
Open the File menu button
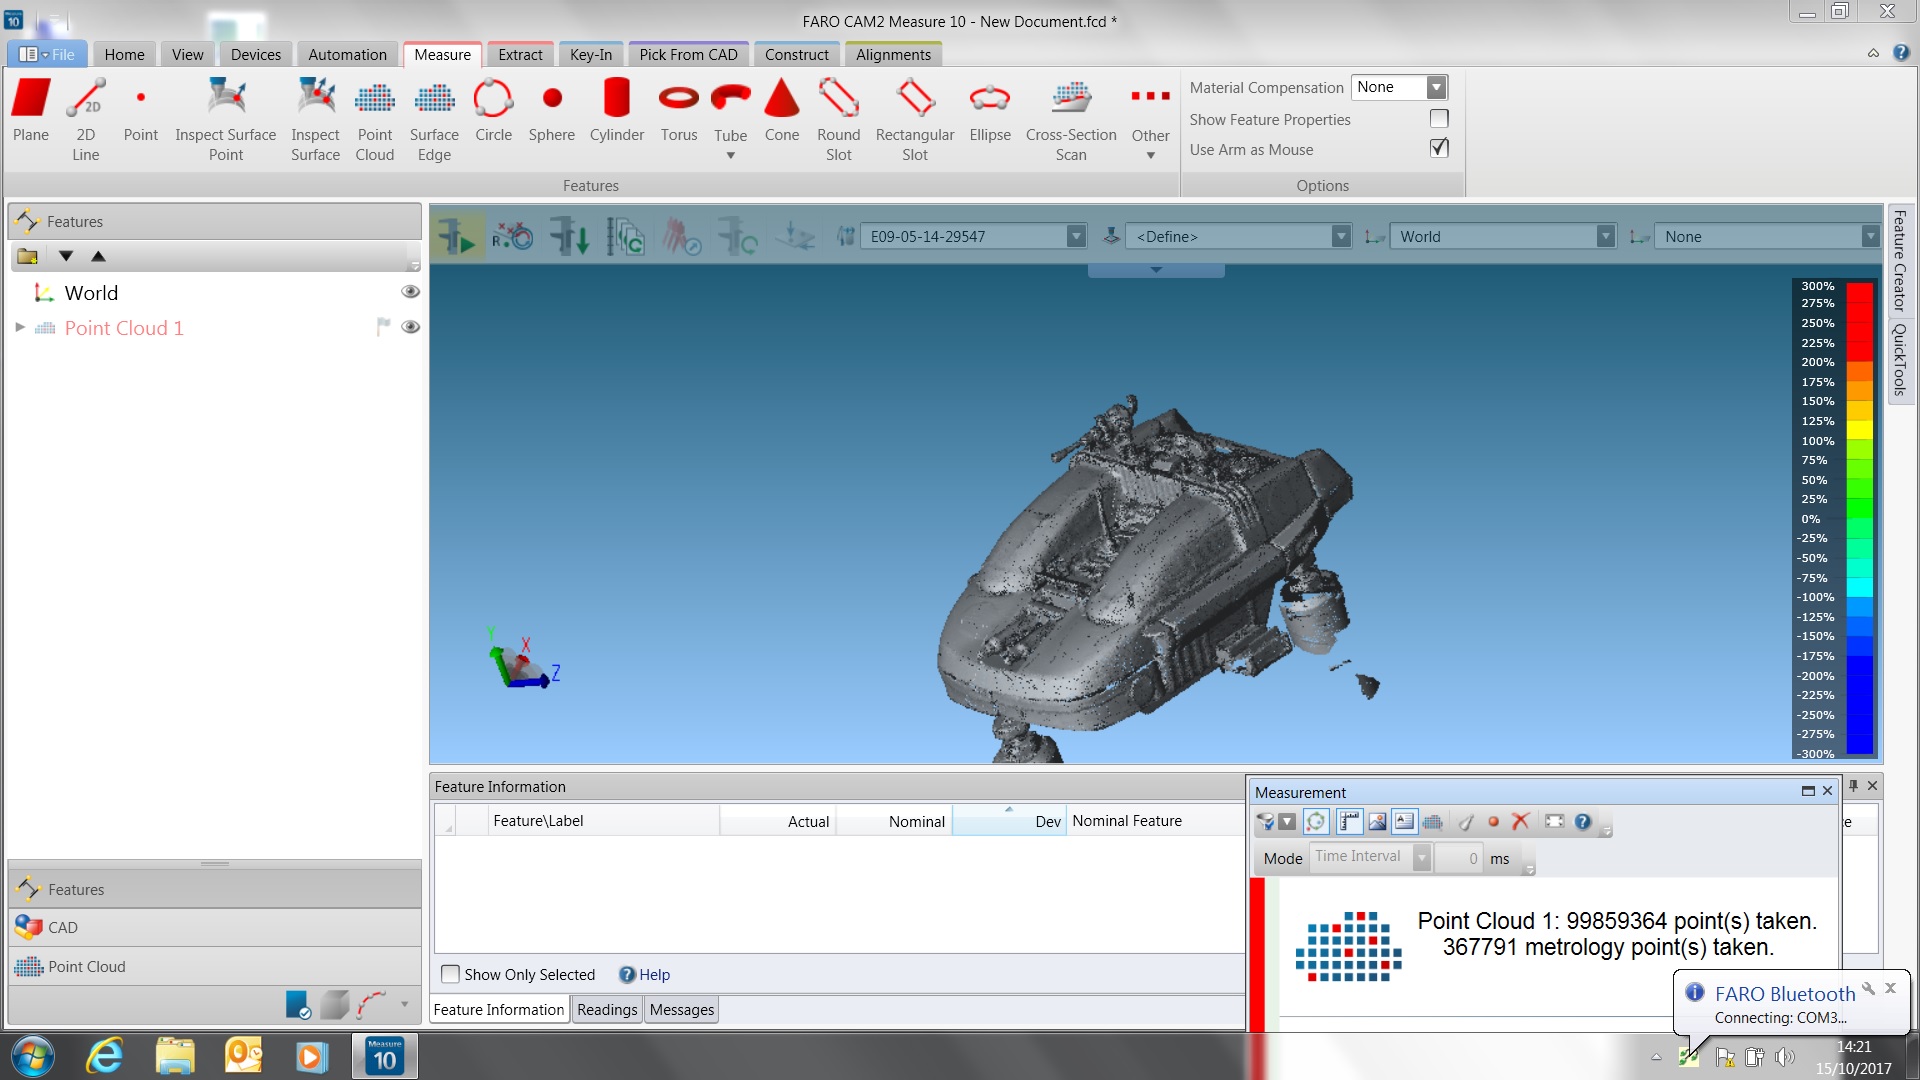pyautogui.click(x=47, y=54)
